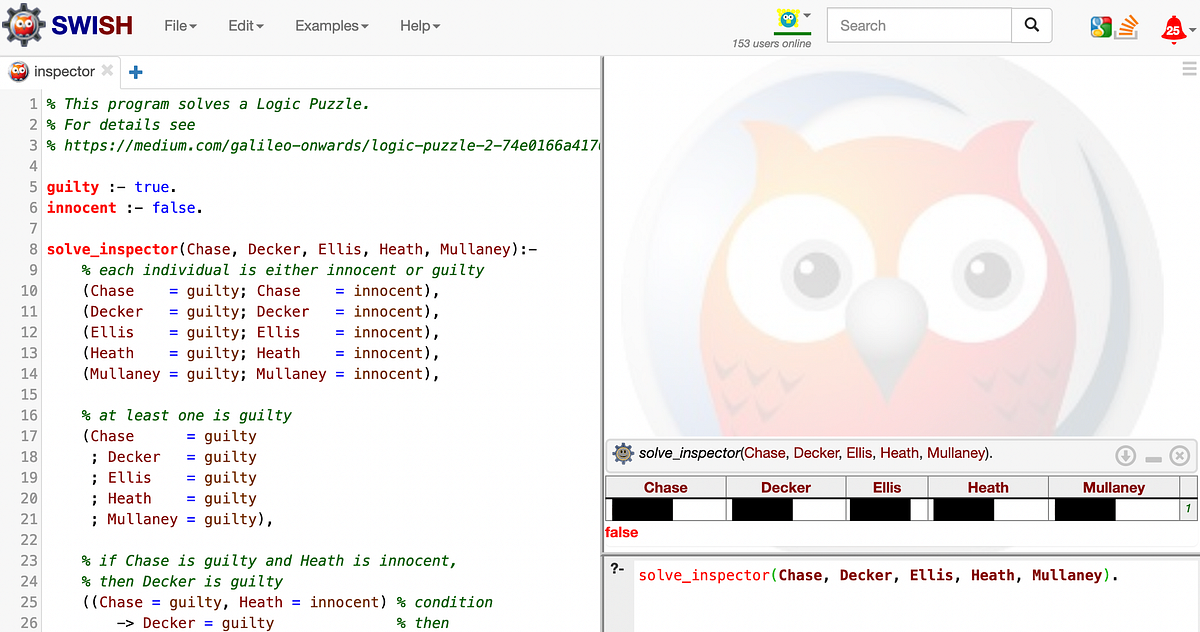Click the download answers arrow icon
This screenshot has height=632, width=1200.
pos(1125,456)
